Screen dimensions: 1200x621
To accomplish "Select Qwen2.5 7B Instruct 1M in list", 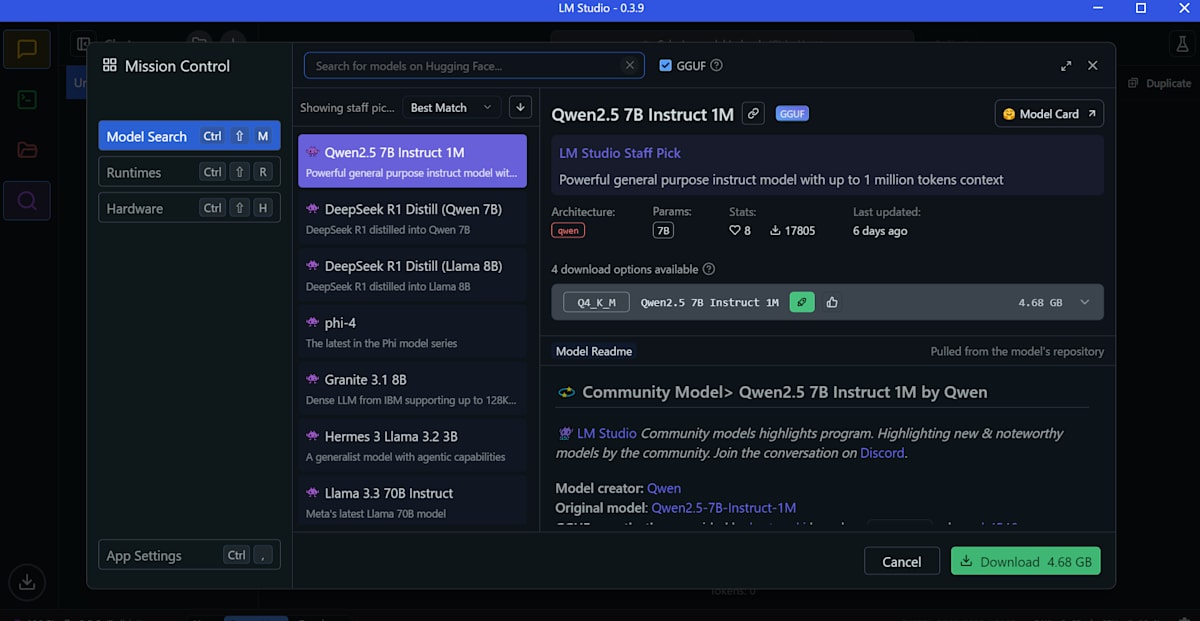I will tap(412, 161).
